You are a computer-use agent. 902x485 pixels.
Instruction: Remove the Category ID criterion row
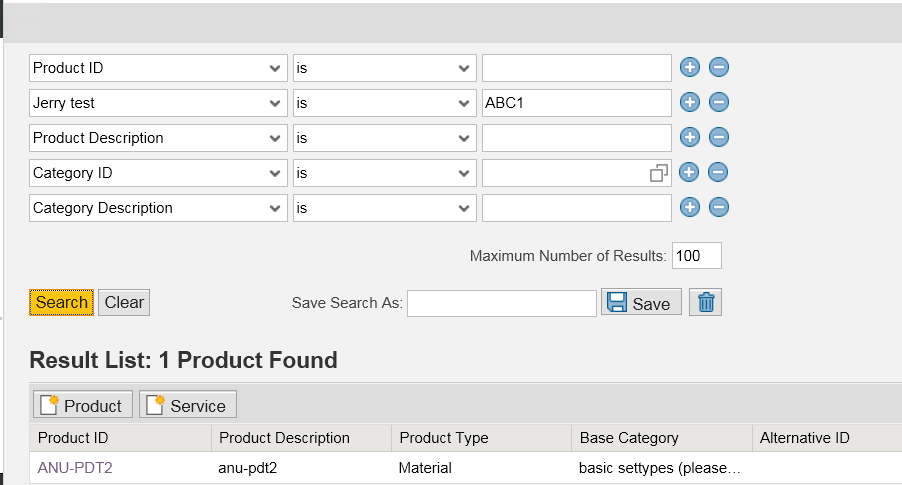click(x=718, y=172)
